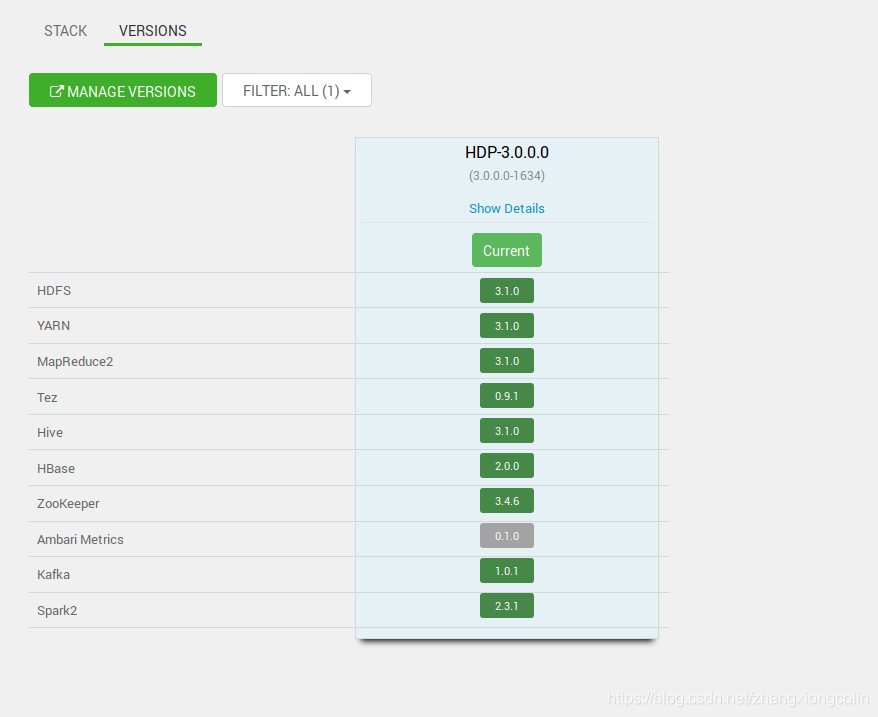The image size is (878, 717).
Task: Click the MapReduce2 service row label
Action: click(75, 361)
